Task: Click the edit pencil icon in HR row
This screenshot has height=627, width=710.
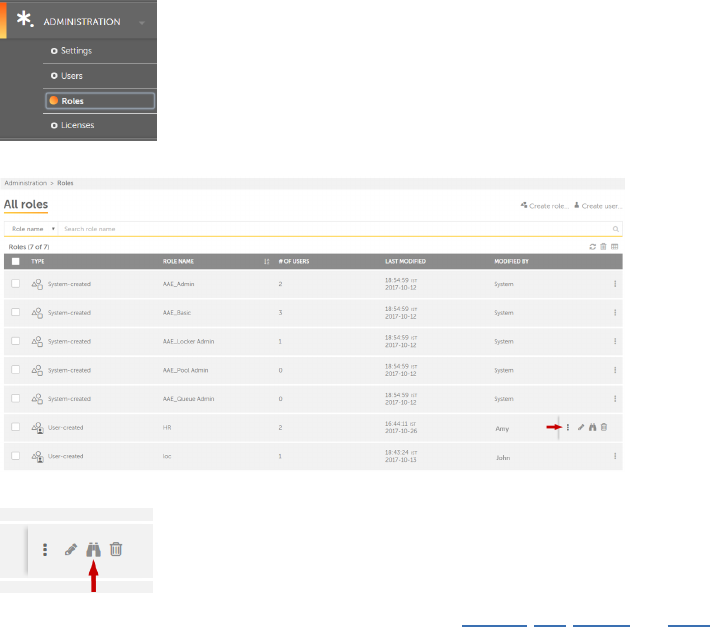Action: click(581, 427)
